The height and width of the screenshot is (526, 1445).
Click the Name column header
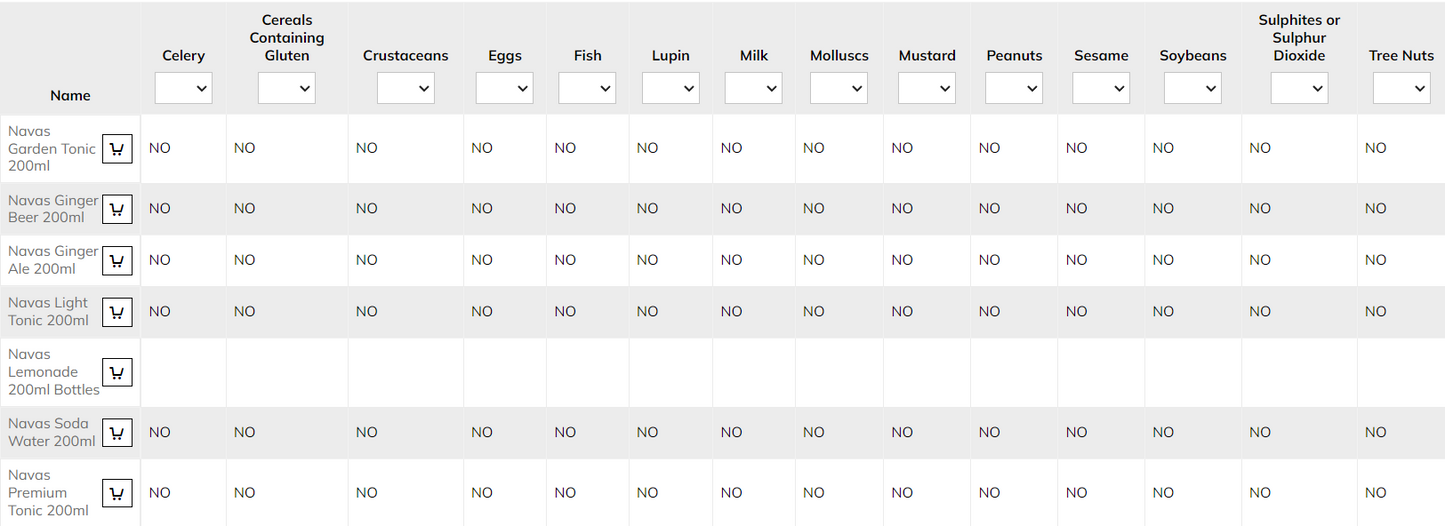click(x=70, y=96)
